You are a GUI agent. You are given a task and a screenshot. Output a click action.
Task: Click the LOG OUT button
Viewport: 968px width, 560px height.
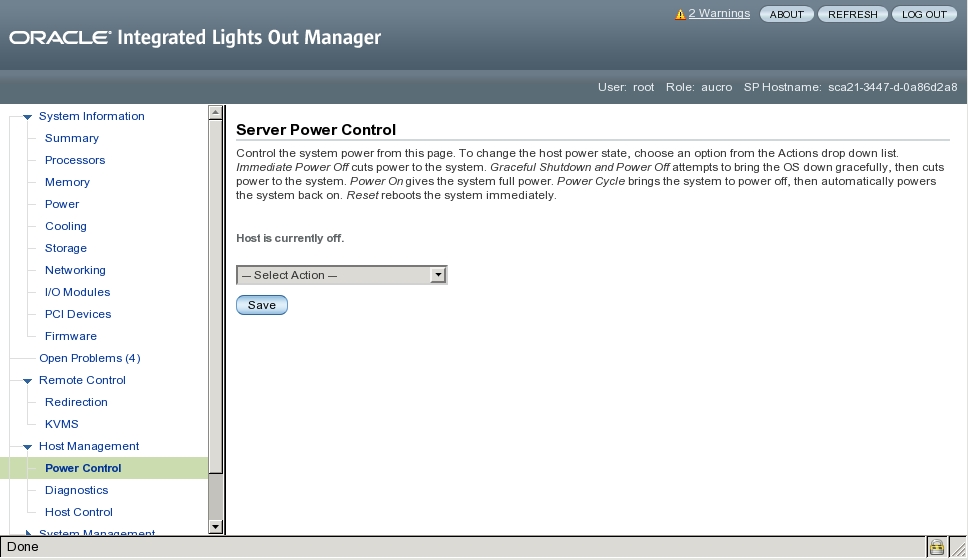(x=924, y=14)
